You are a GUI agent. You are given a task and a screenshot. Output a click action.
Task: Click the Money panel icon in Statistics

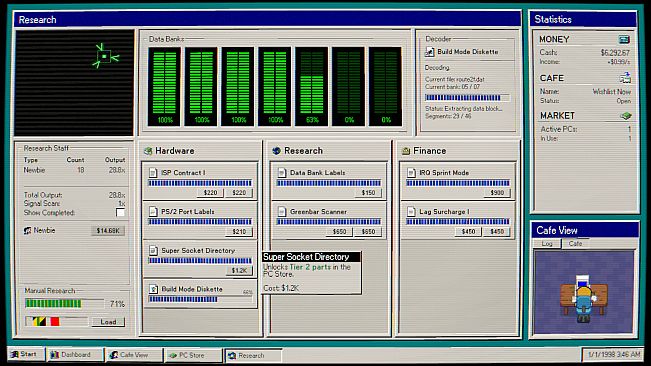[x=624, y=39]
